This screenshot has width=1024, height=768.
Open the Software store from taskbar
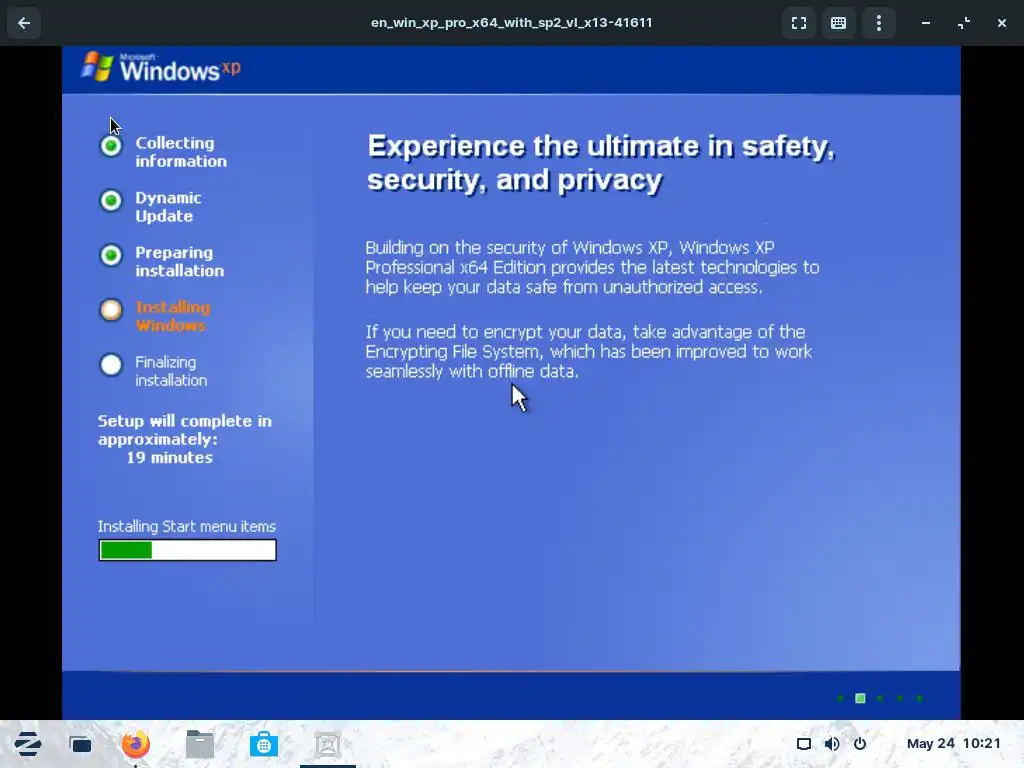(264, 744)
